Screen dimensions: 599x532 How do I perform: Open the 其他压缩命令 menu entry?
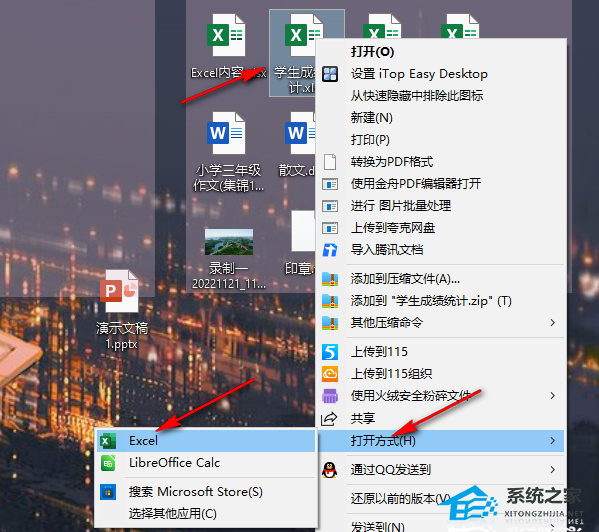click(441, 323)
